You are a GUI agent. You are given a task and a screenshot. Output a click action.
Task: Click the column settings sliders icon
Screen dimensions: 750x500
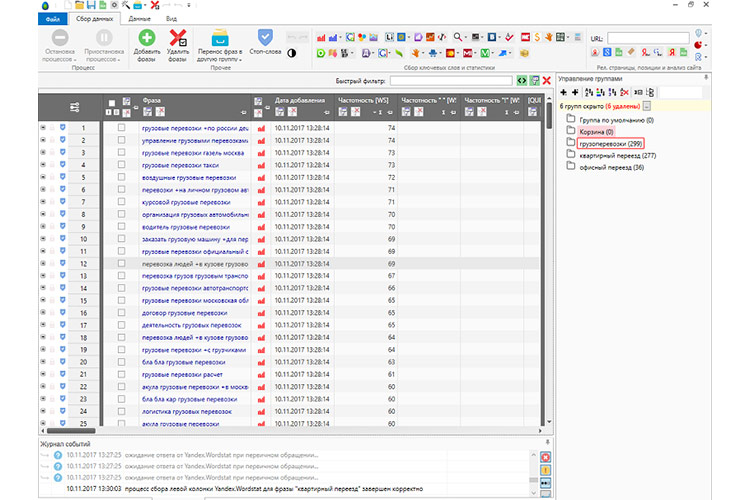[75, 107]
